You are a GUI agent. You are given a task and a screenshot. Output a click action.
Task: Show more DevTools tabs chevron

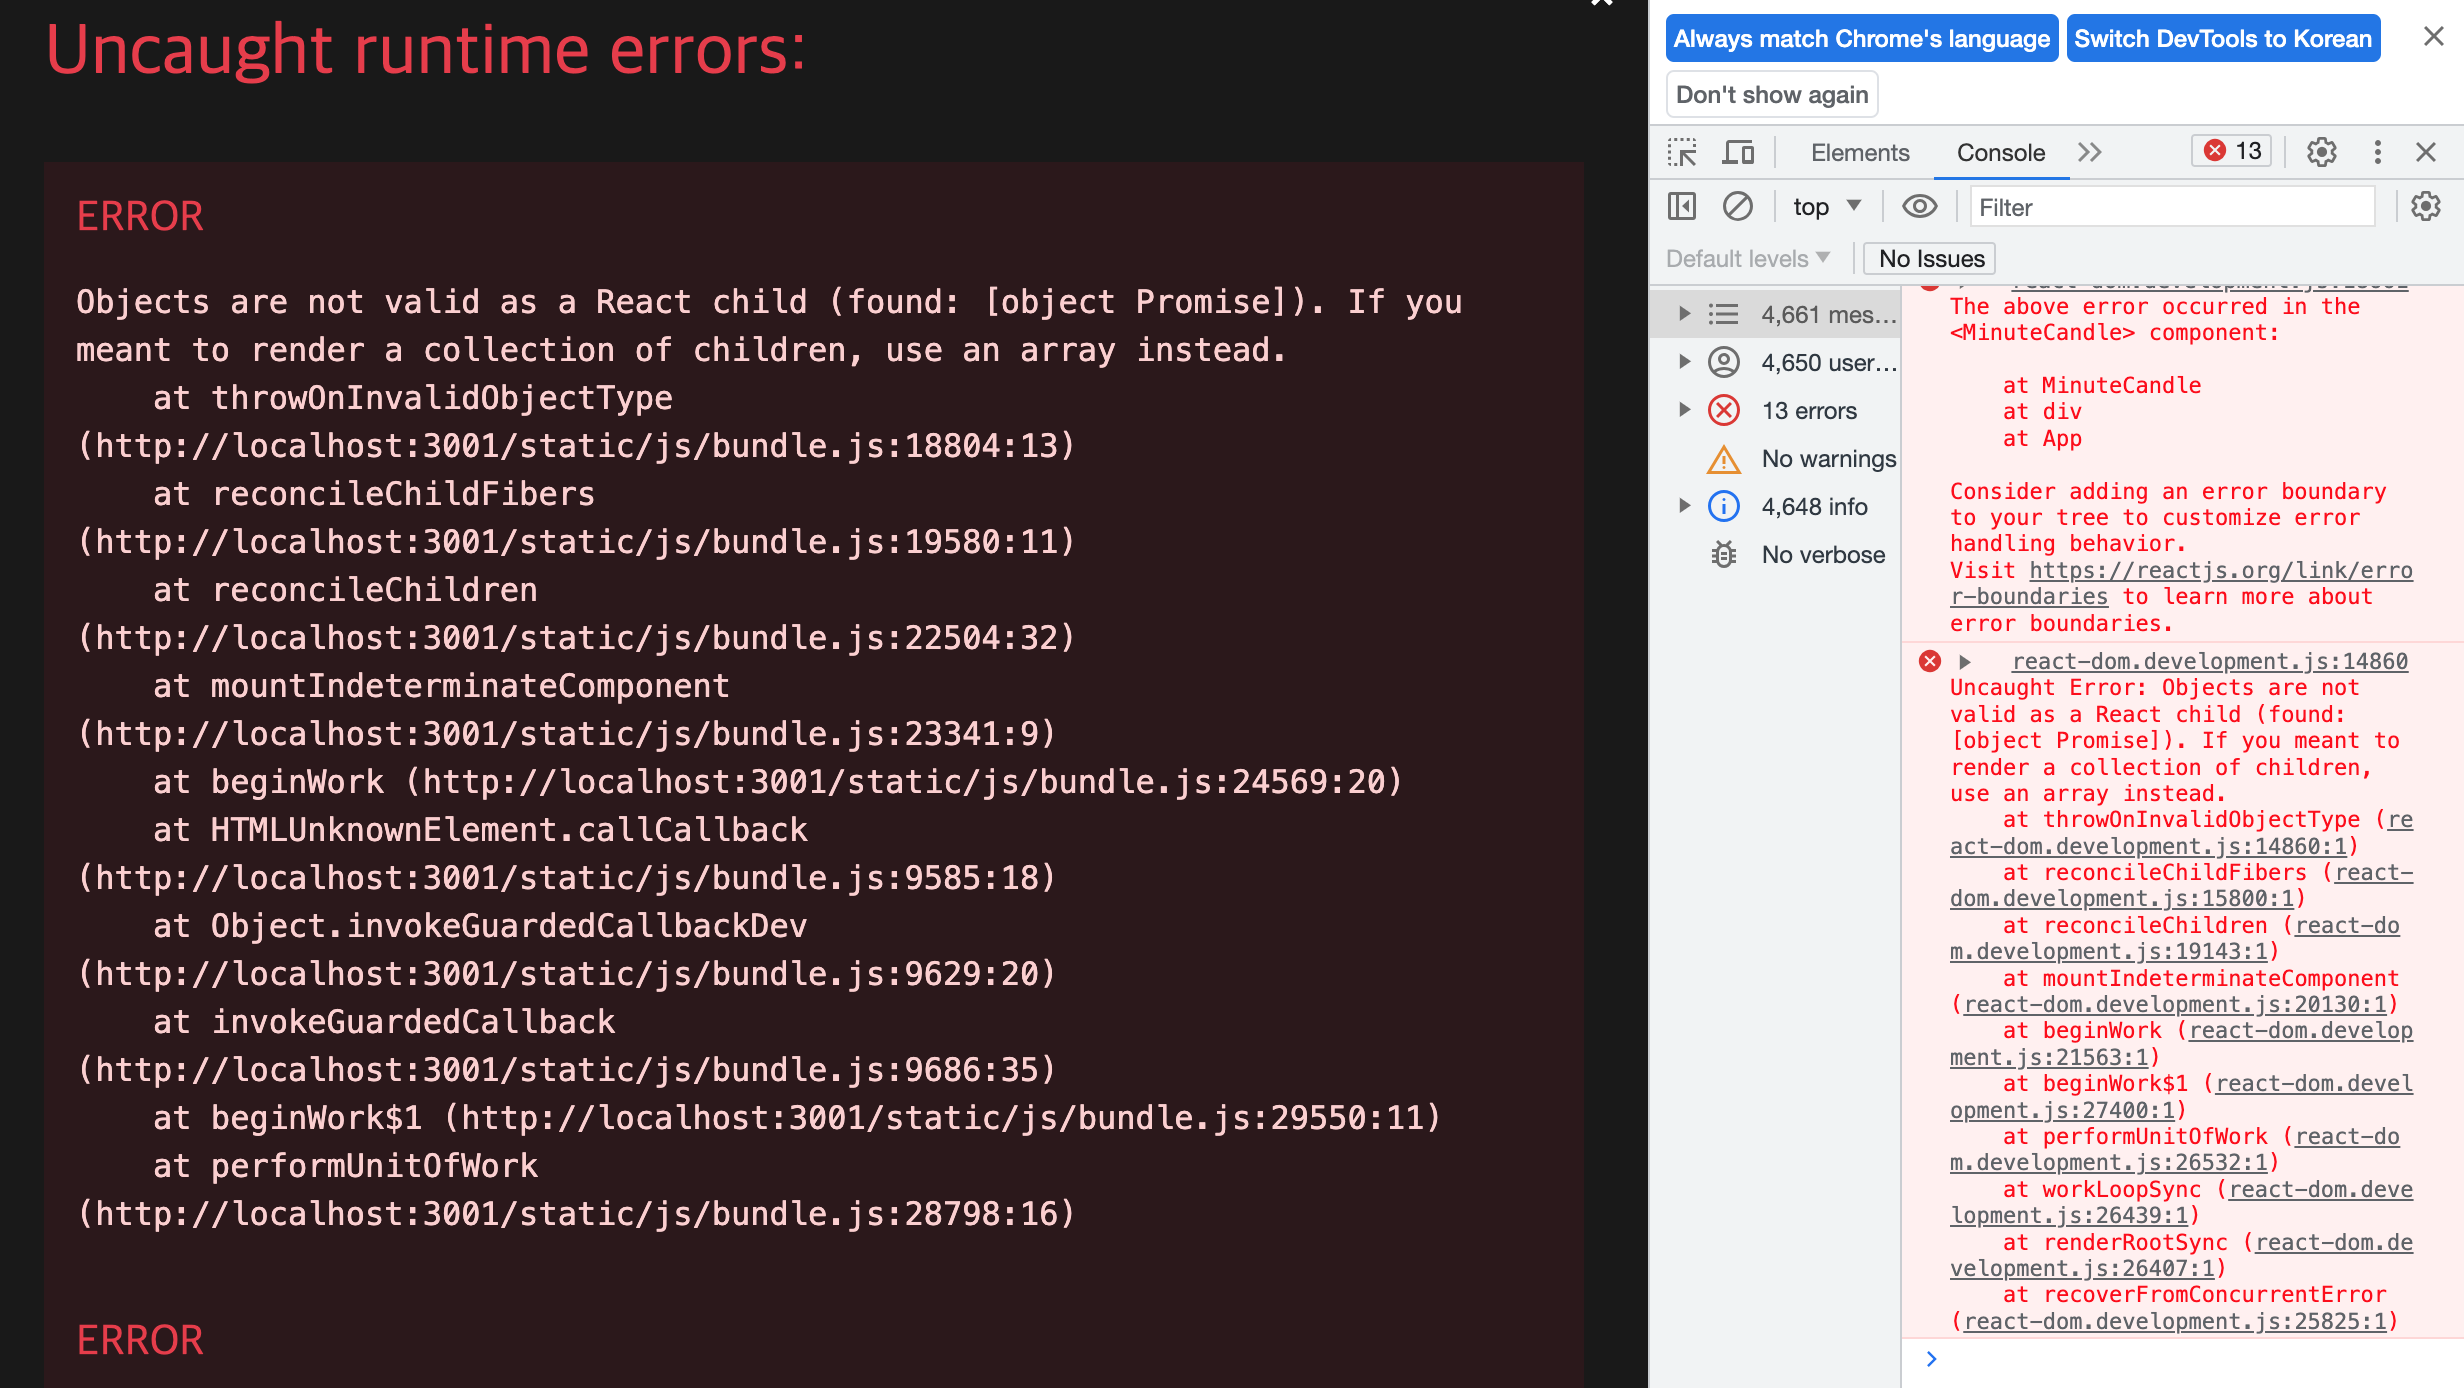tap(2089, 152)
